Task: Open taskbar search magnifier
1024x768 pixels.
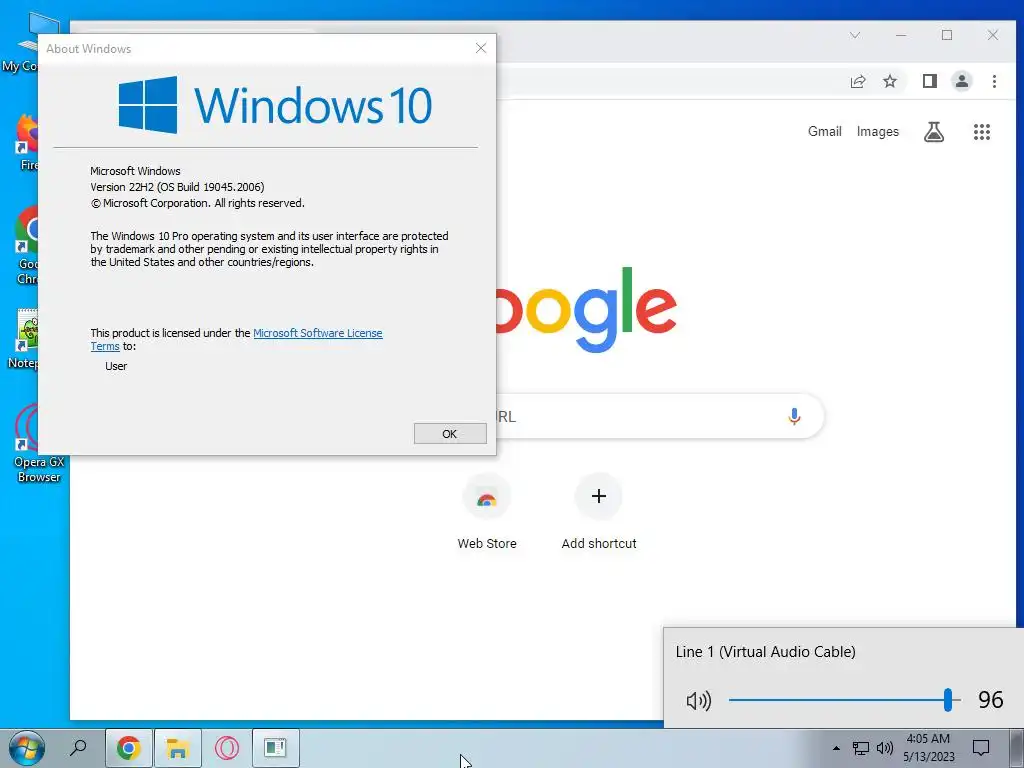Action: 78,748
